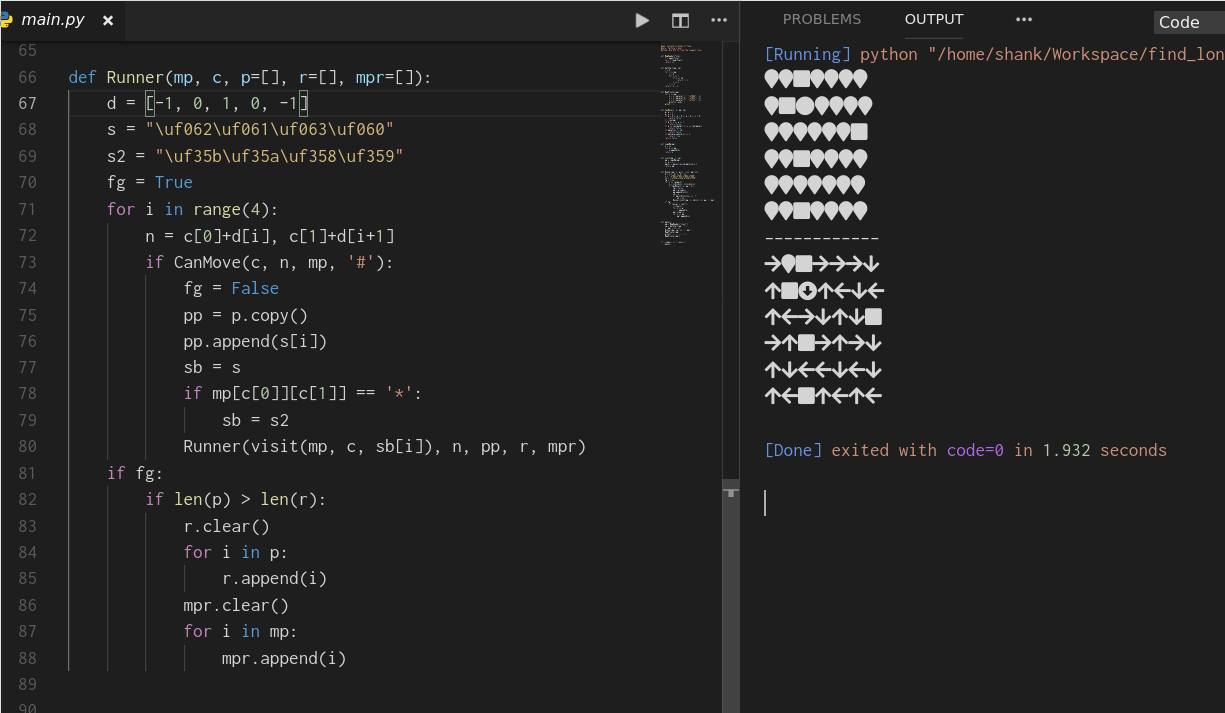1225x713 pixels.
Task: Click the '[Done] exited with code=0' line
Action: point(965,450)
